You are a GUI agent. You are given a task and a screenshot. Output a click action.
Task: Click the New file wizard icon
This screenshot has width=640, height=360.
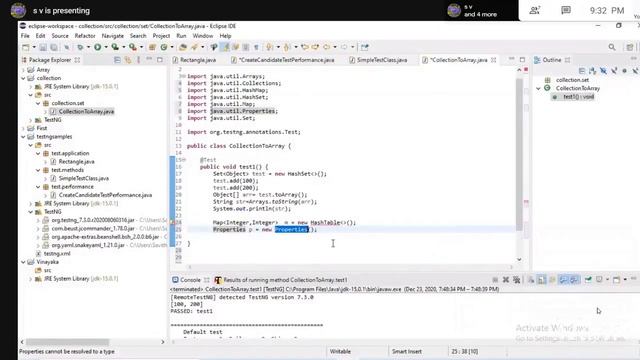click(26, 47)
